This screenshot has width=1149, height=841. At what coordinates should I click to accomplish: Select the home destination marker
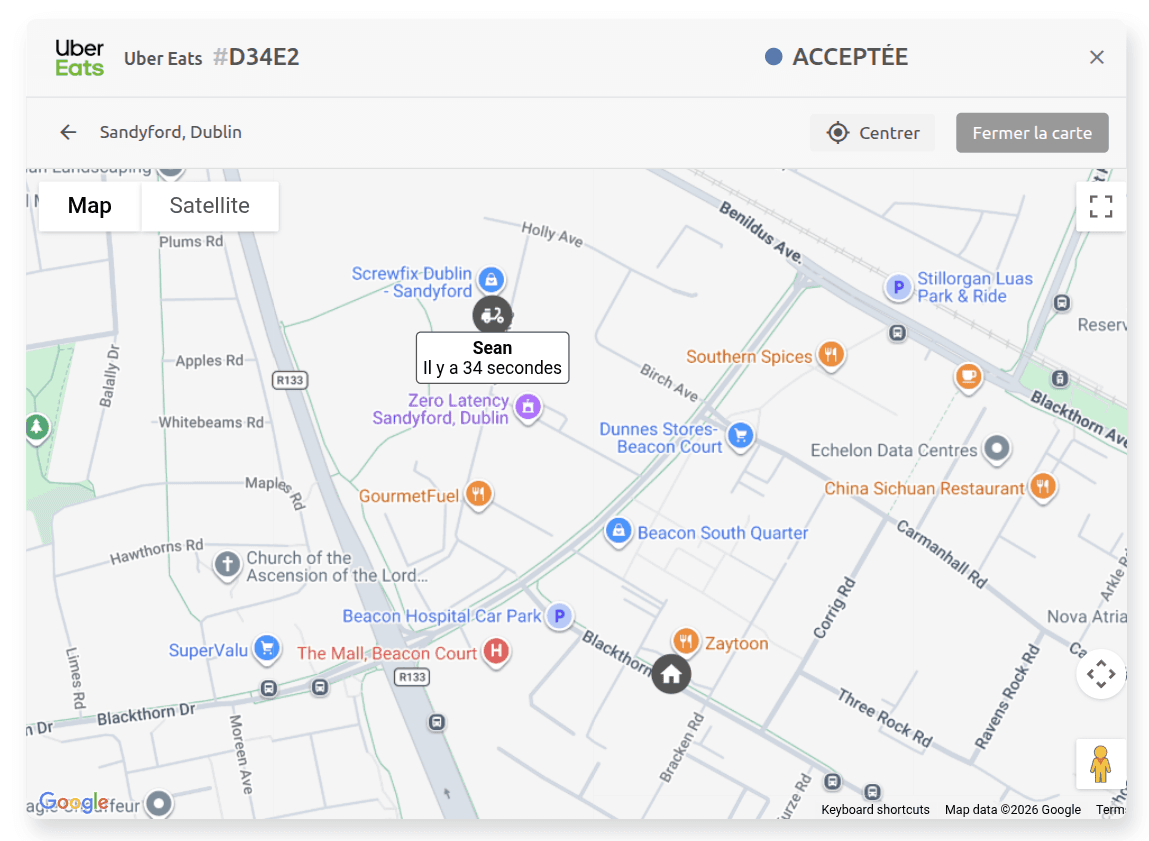(671, 673)
